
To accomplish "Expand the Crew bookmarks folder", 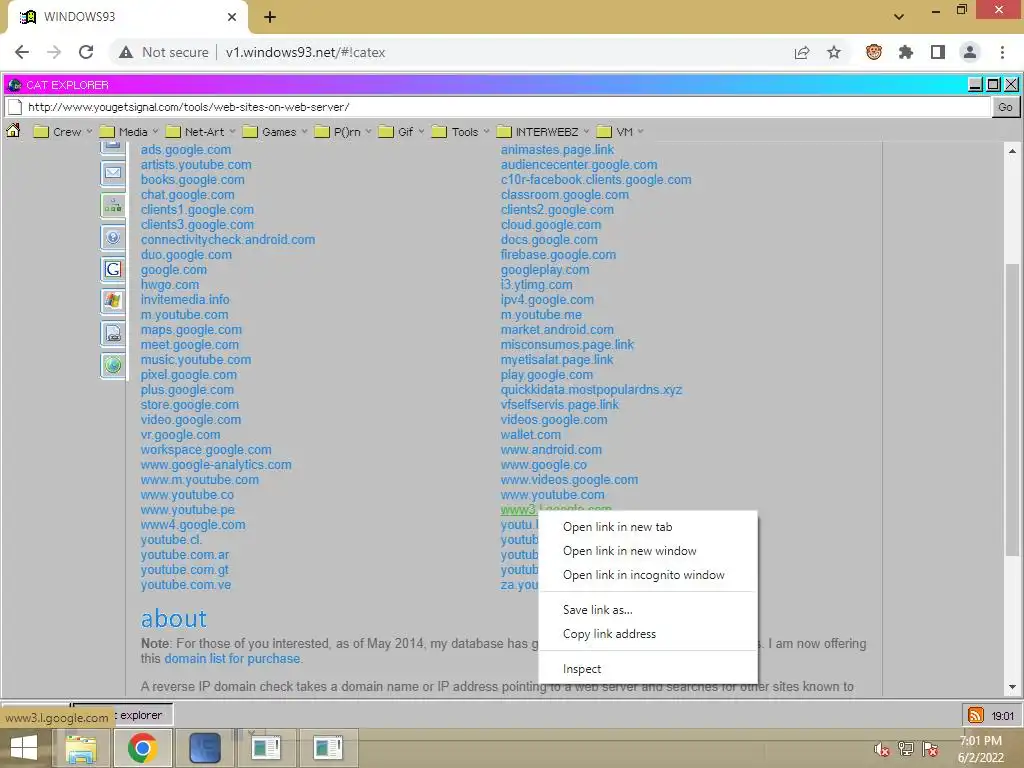I will 63,132.
